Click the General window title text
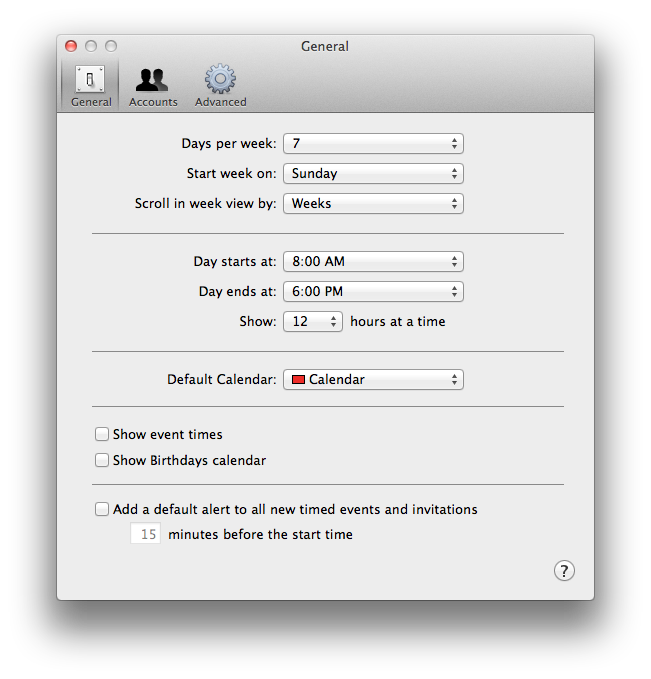Viewport: 651px width, 679px height. click(325, 46)
